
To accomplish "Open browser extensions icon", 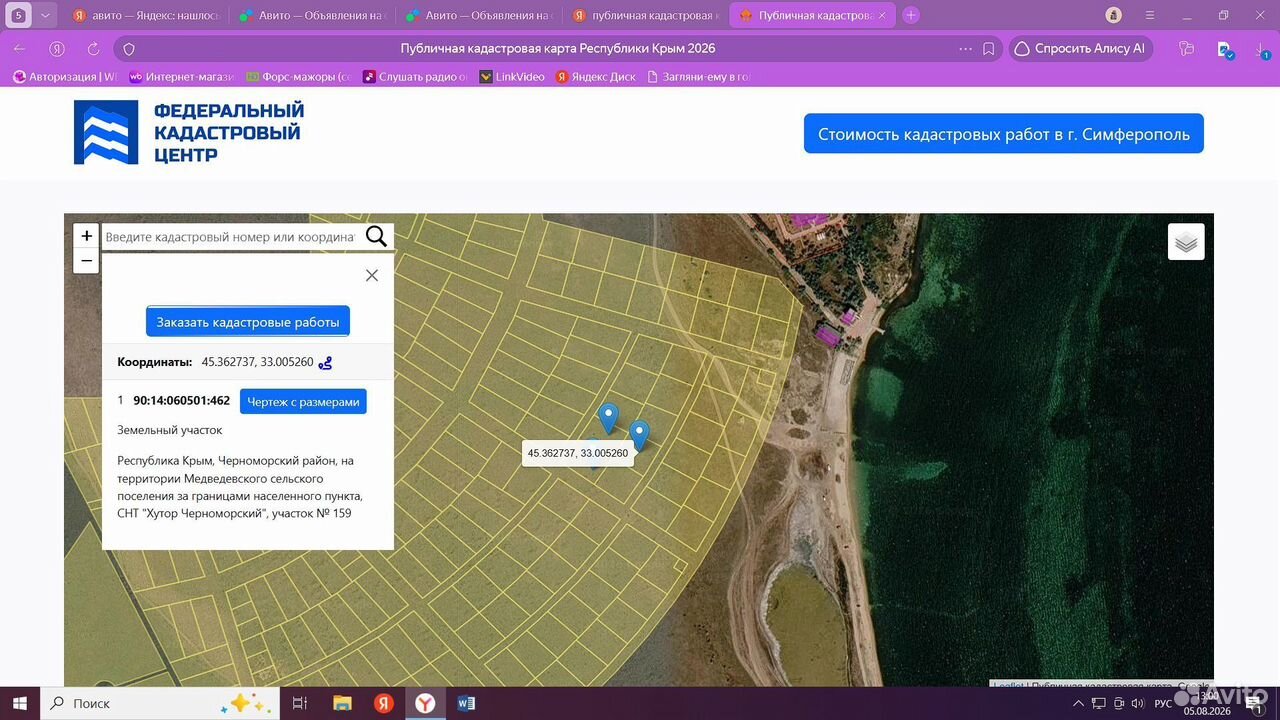I will pyautogui.click(x=1187, y=48).
